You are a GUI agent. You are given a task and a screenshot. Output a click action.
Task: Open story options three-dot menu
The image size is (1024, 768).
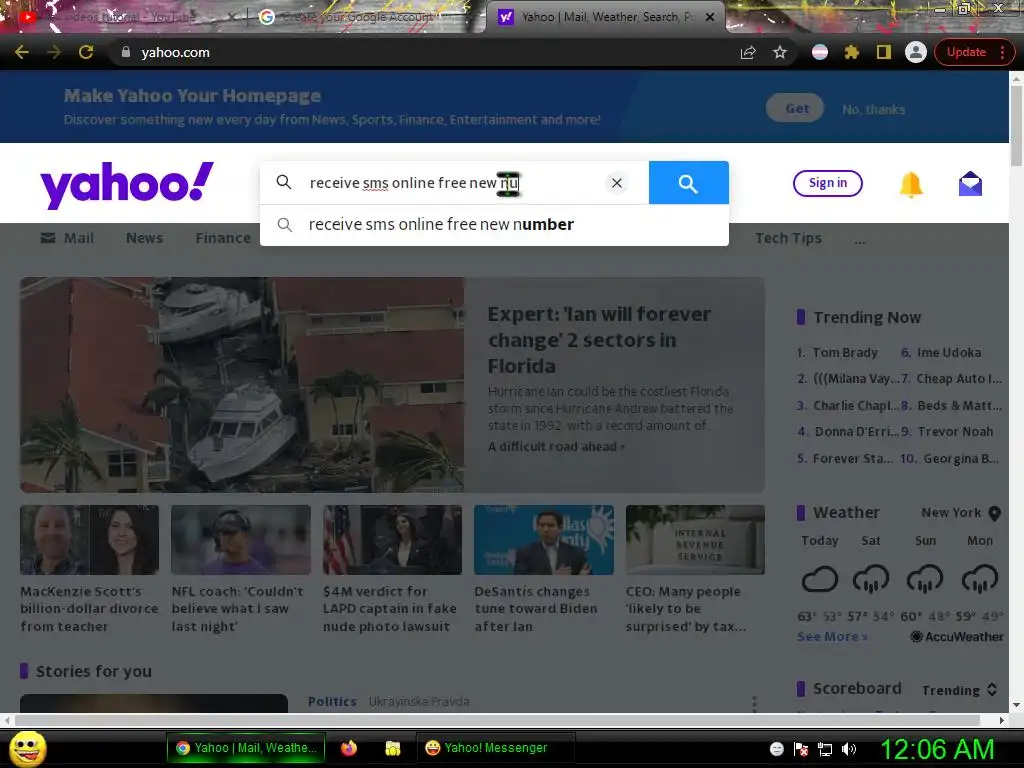coord(754,703)
